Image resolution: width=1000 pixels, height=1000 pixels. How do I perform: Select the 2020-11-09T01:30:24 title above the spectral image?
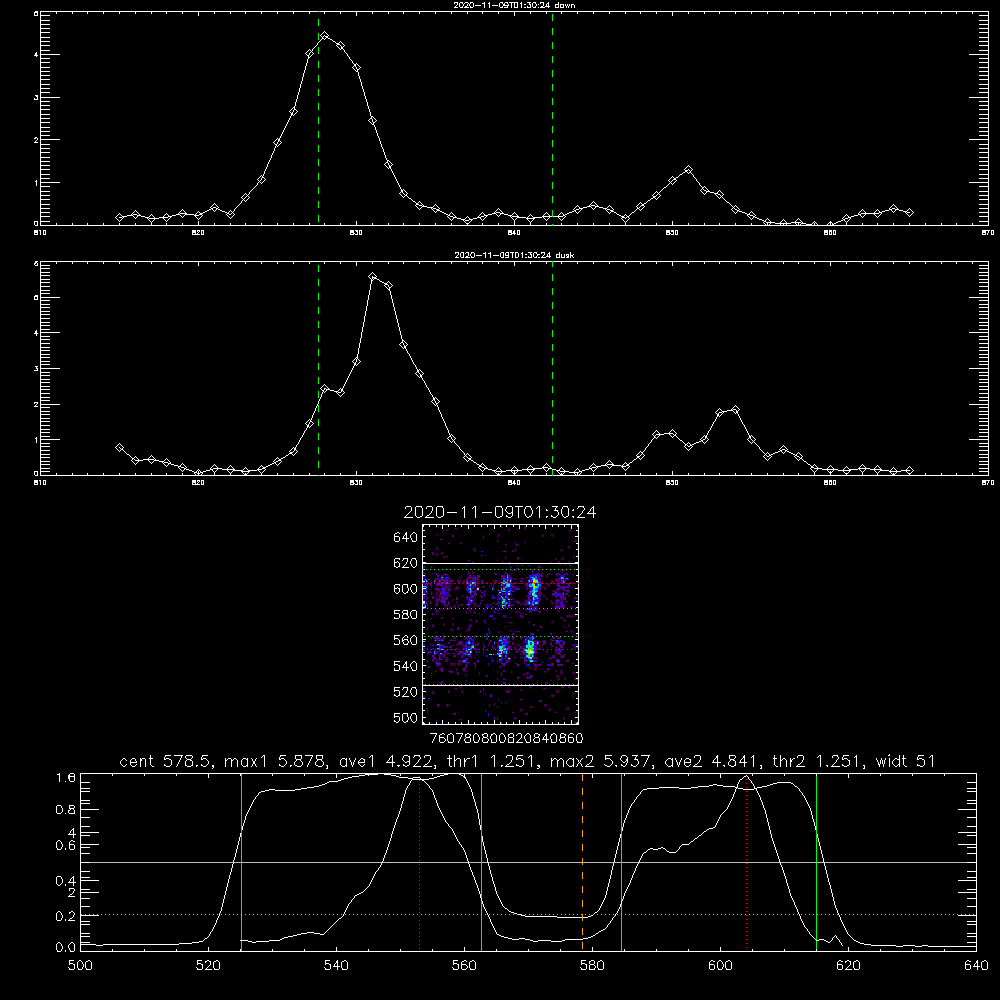click(500, 512)
